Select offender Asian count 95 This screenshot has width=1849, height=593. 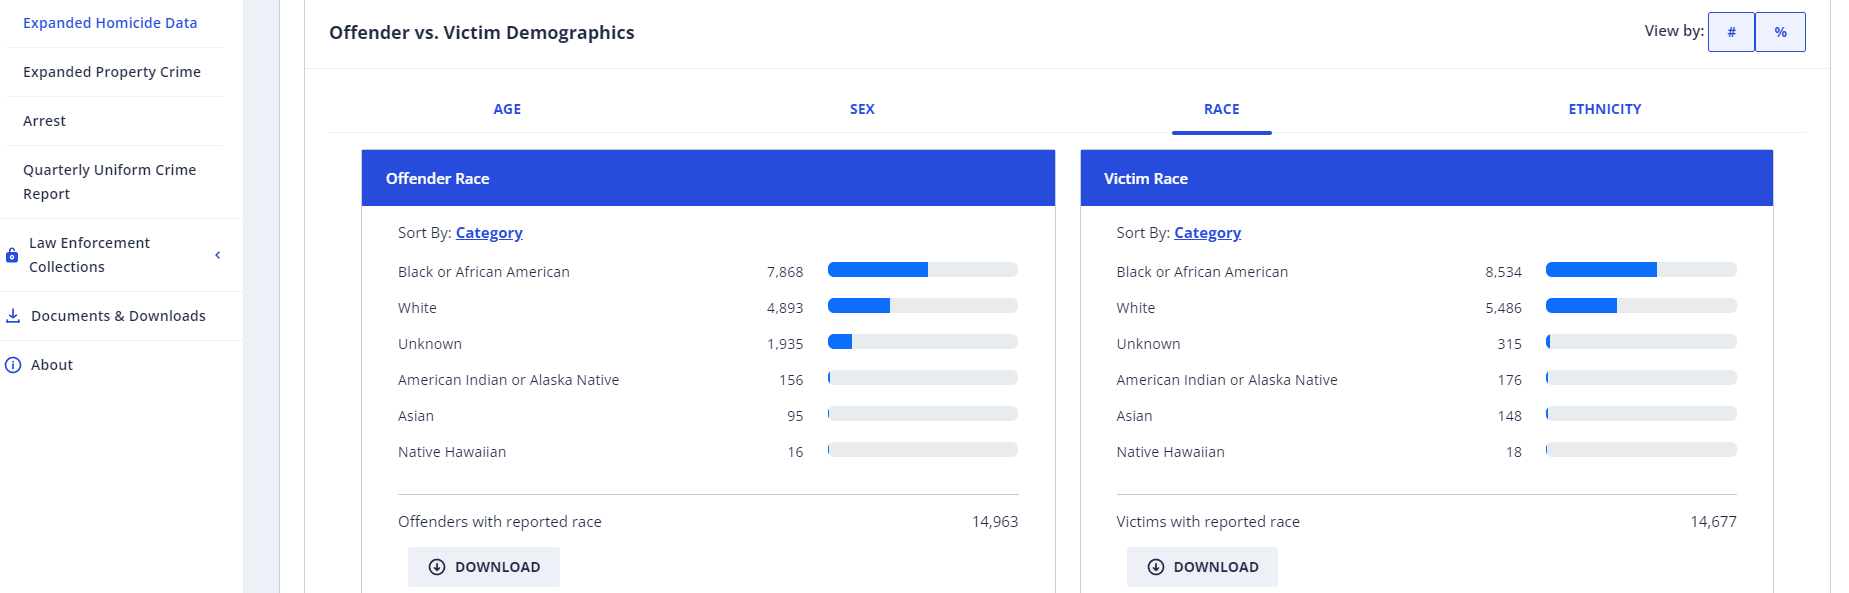click(795, 416)
